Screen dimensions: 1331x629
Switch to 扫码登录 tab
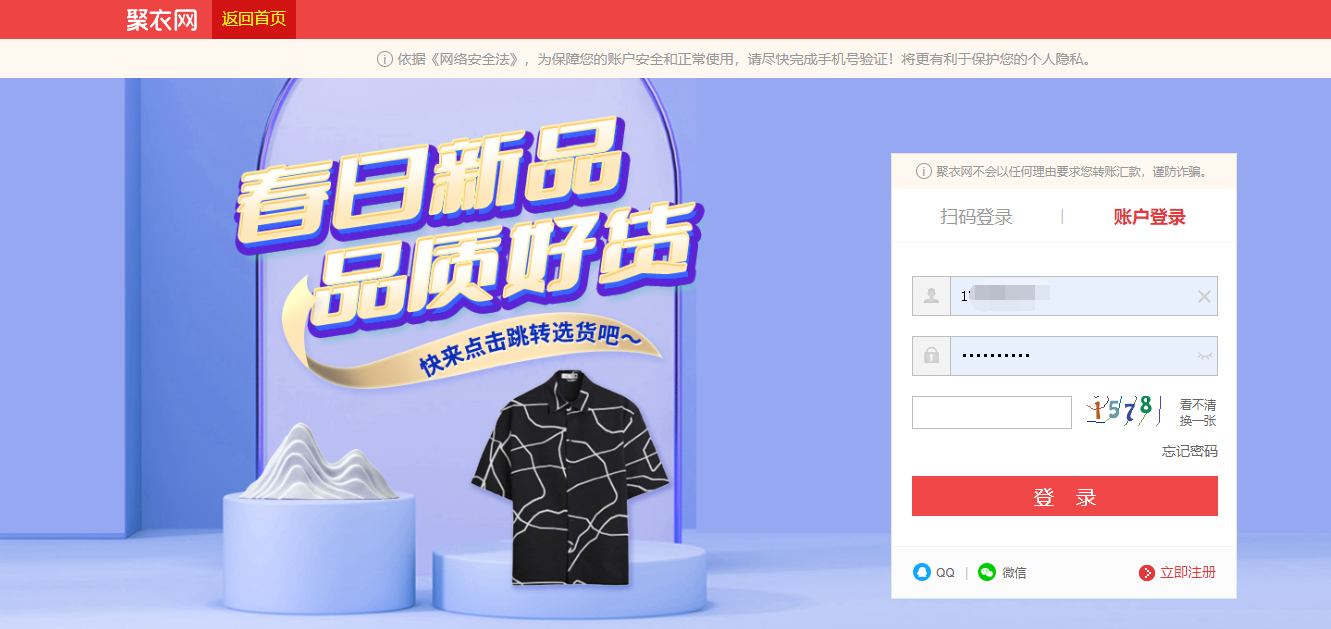point(976,217)
